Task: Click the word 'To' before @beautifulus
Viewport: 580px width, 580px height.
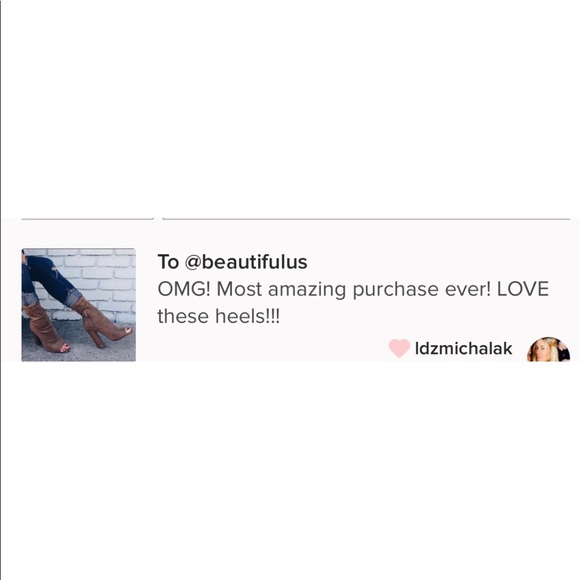Action: (x=168, y=262)
